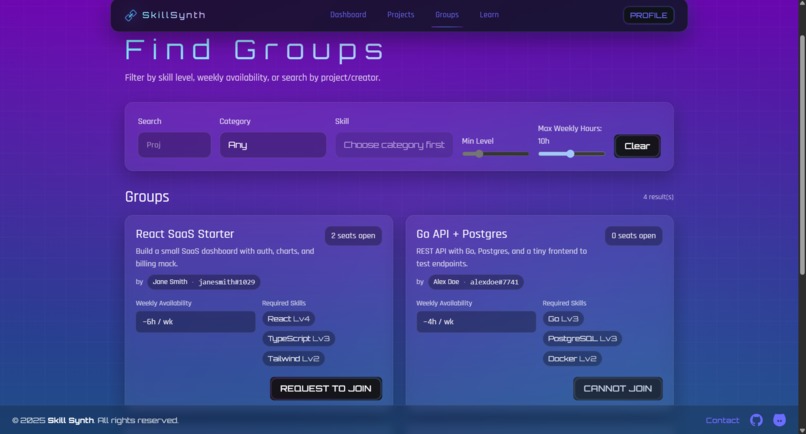Click REQUEST TO JOIN on React SaaS Starter
Viewport: 806px width, 434px height.
pos(326,389)
